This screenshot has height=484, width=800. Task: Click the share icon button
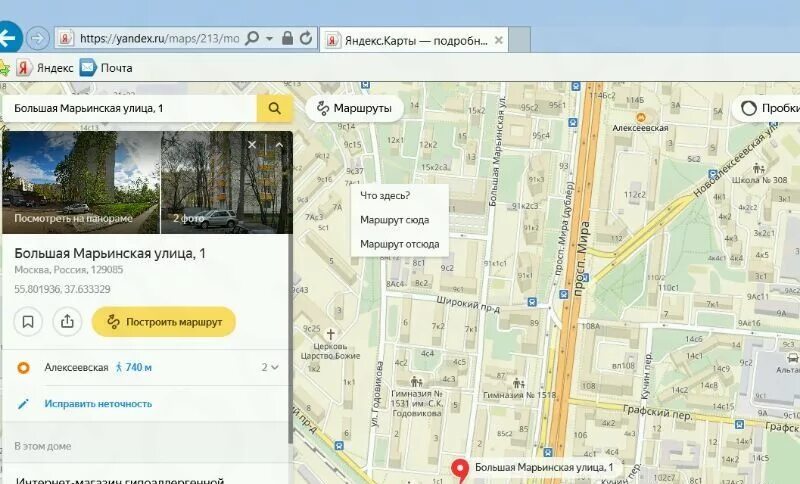click(67, 322)
